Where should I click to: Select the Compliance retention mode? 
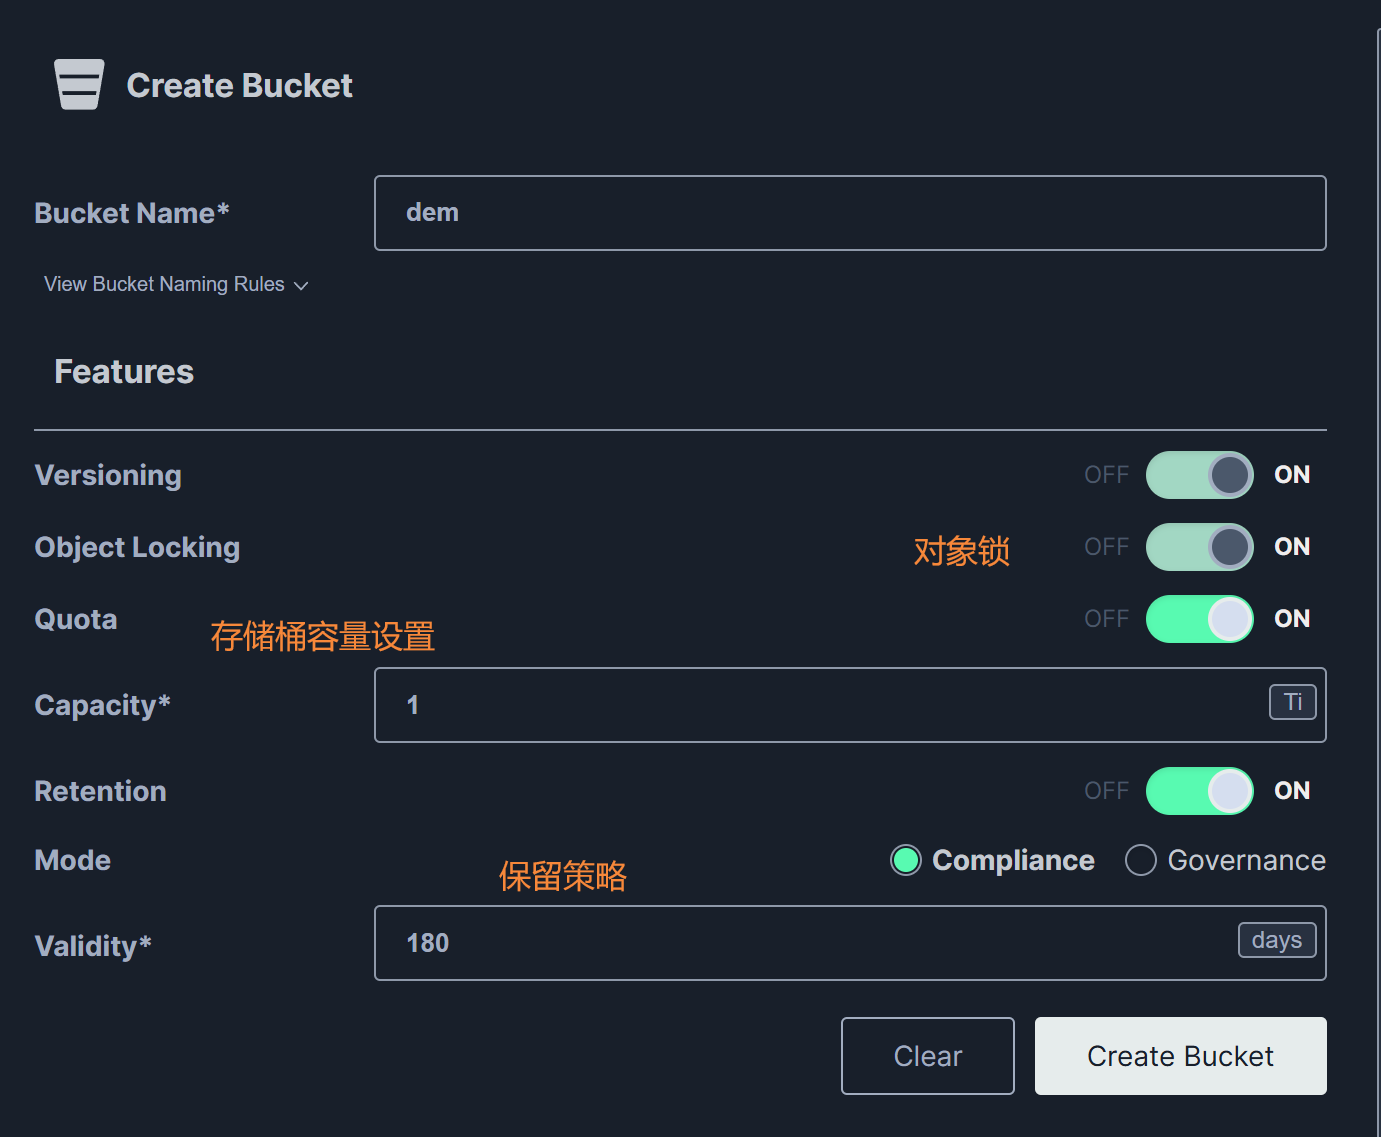tap(906, 860)
